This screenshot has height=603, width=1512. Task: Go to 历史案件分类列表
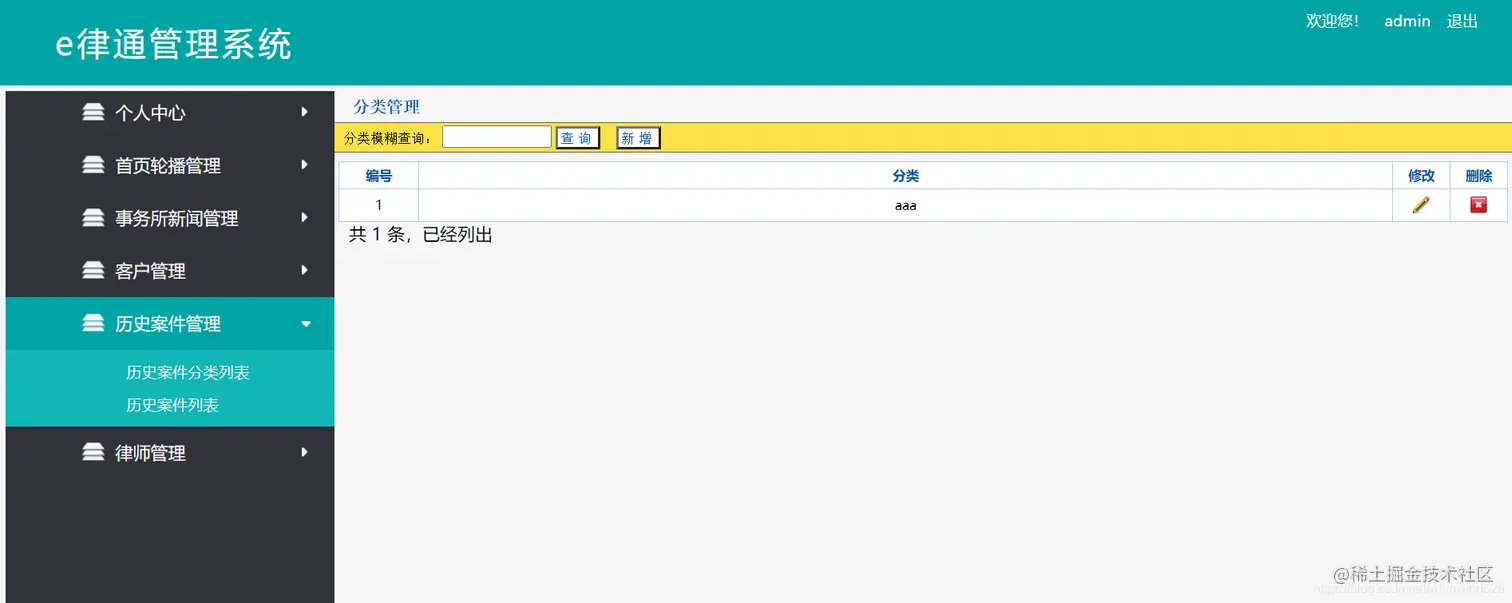coord(187,372)
